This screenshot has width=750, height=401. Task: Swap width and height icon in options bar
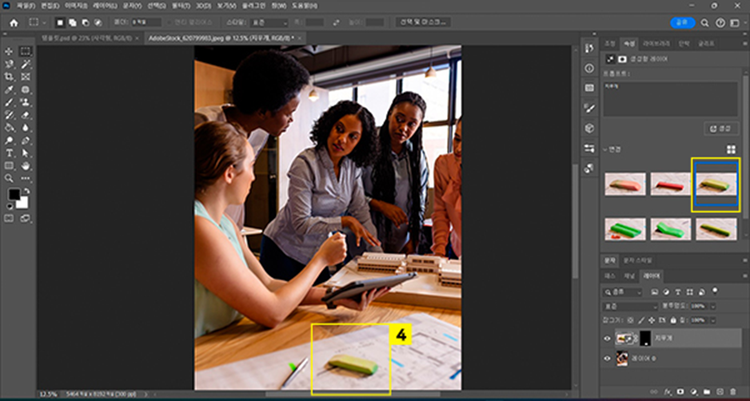(x=336, y=22)
